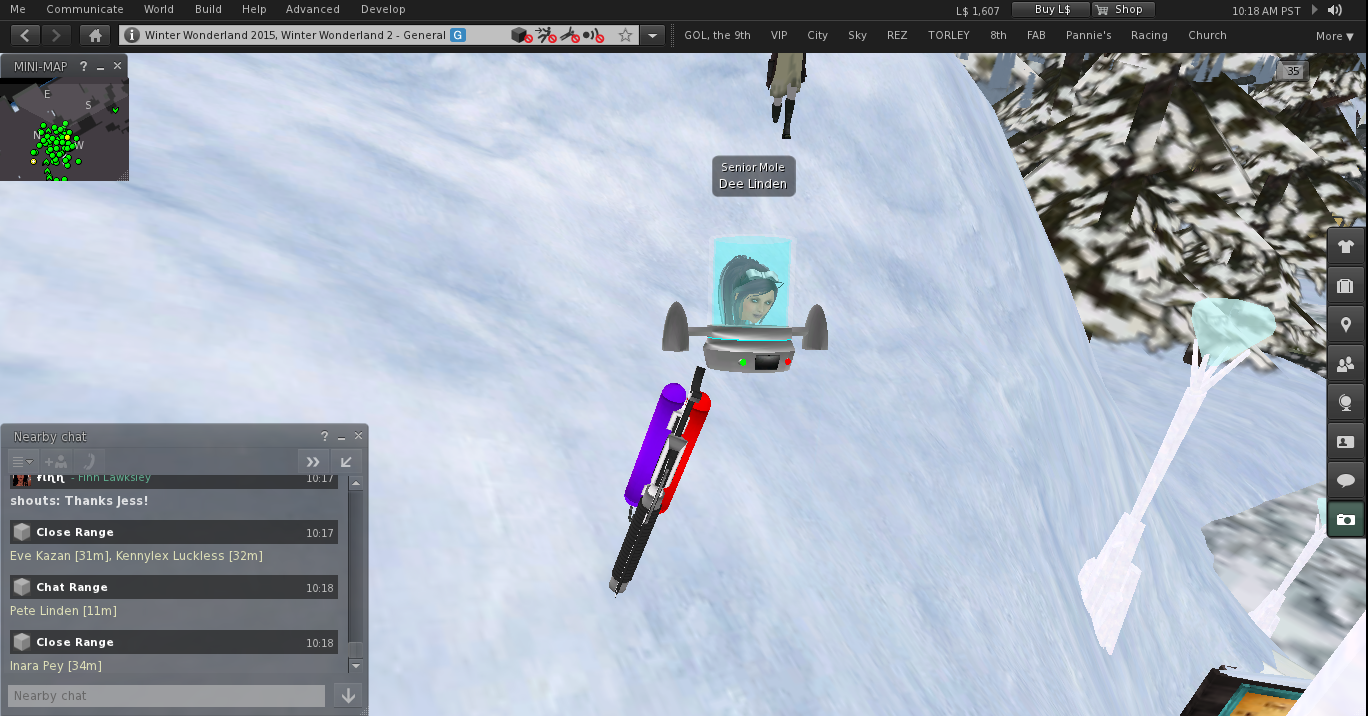Open Places via the map pin icon
Screen dimensions: 1368x716
tap(1345, 325)
